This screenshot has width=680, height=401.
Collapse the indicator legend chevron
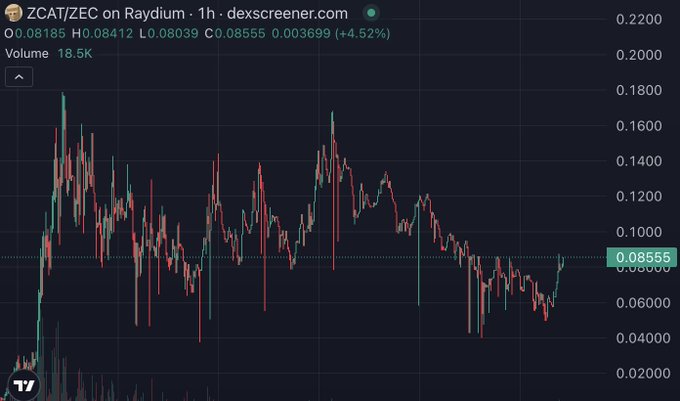[19, 77]
